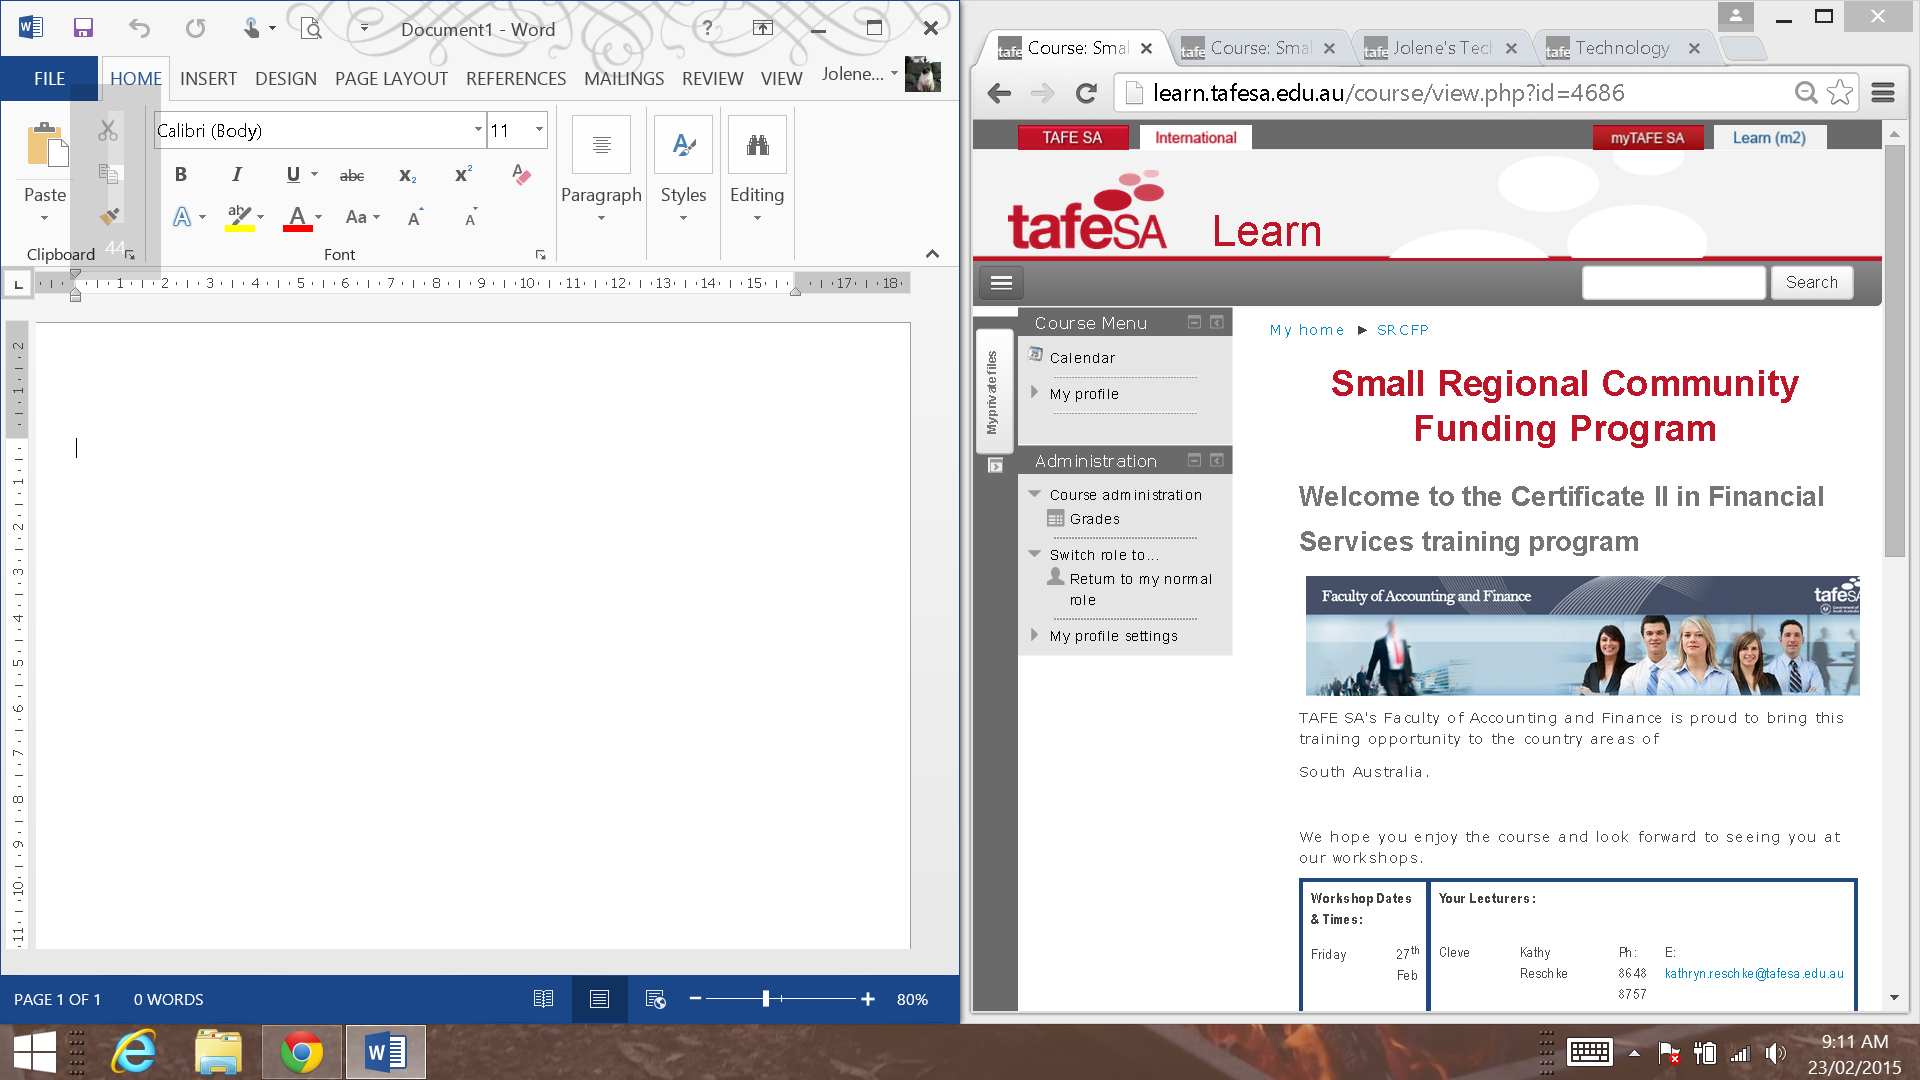Click the Search button on Learn

point(1811,282)
